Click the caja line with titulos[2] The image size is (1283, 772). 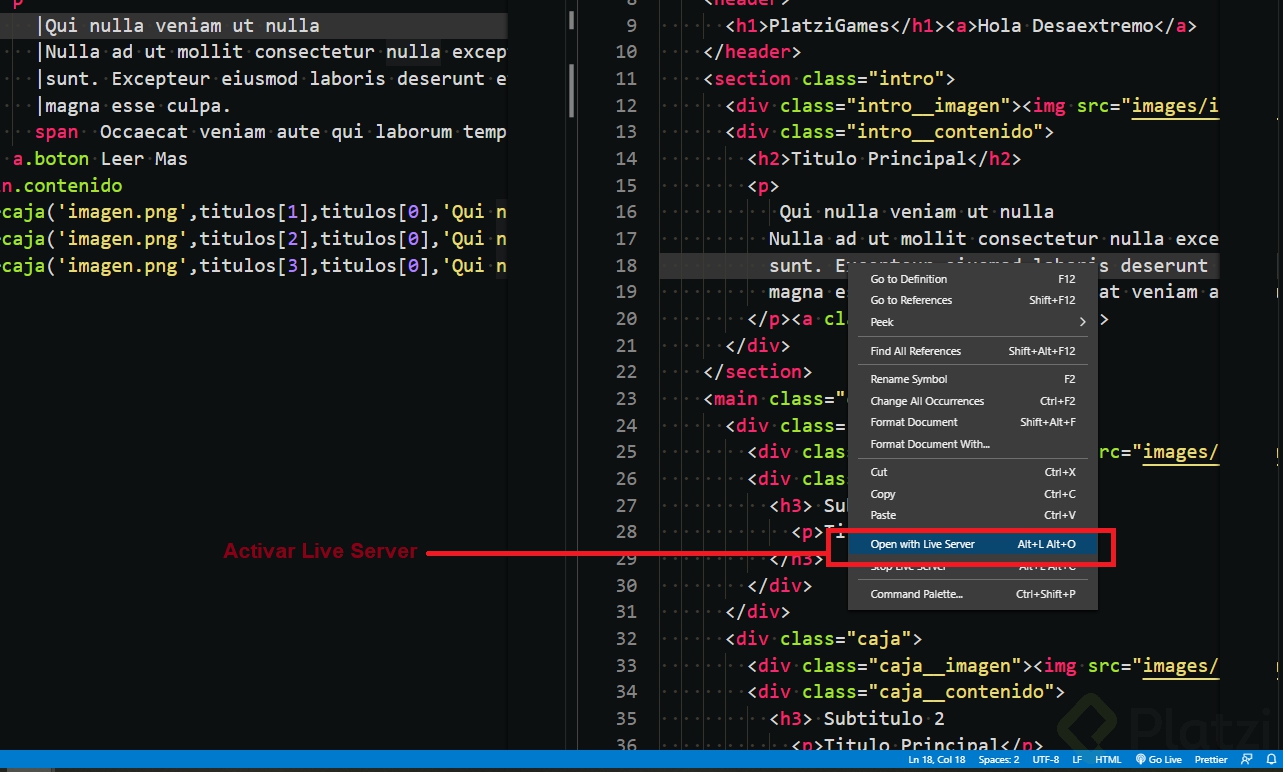click(254, 238)
